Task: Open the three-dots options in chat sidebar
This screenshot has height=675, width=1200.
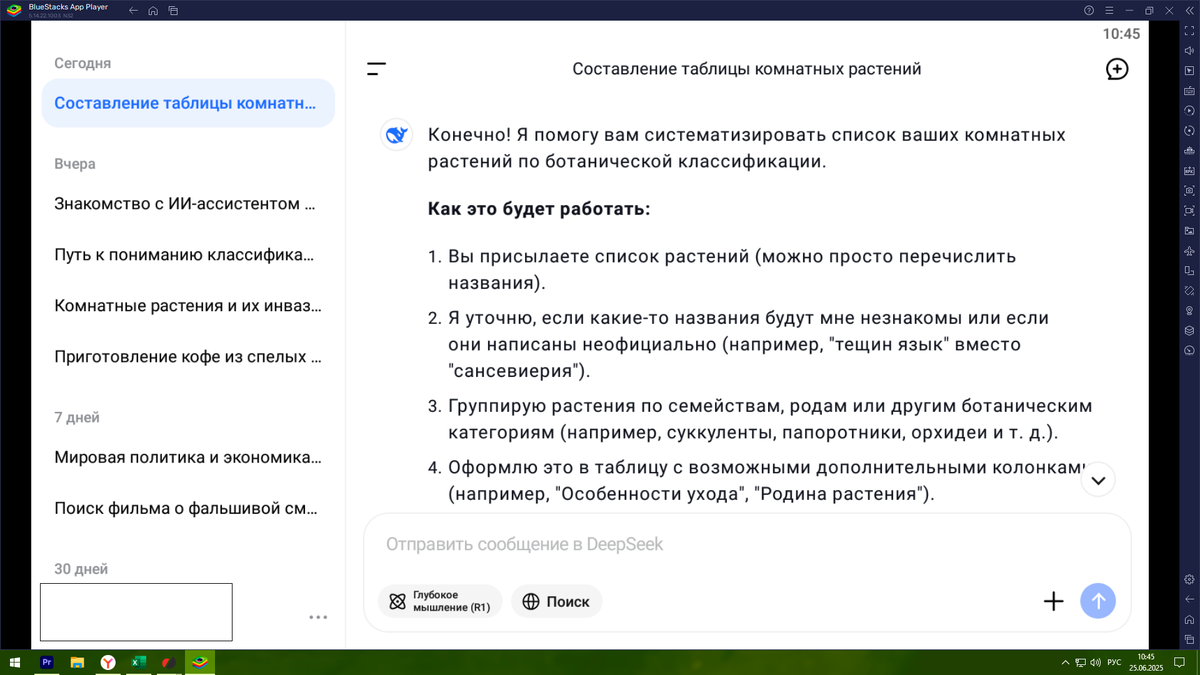Action: (x=318, y=617)
